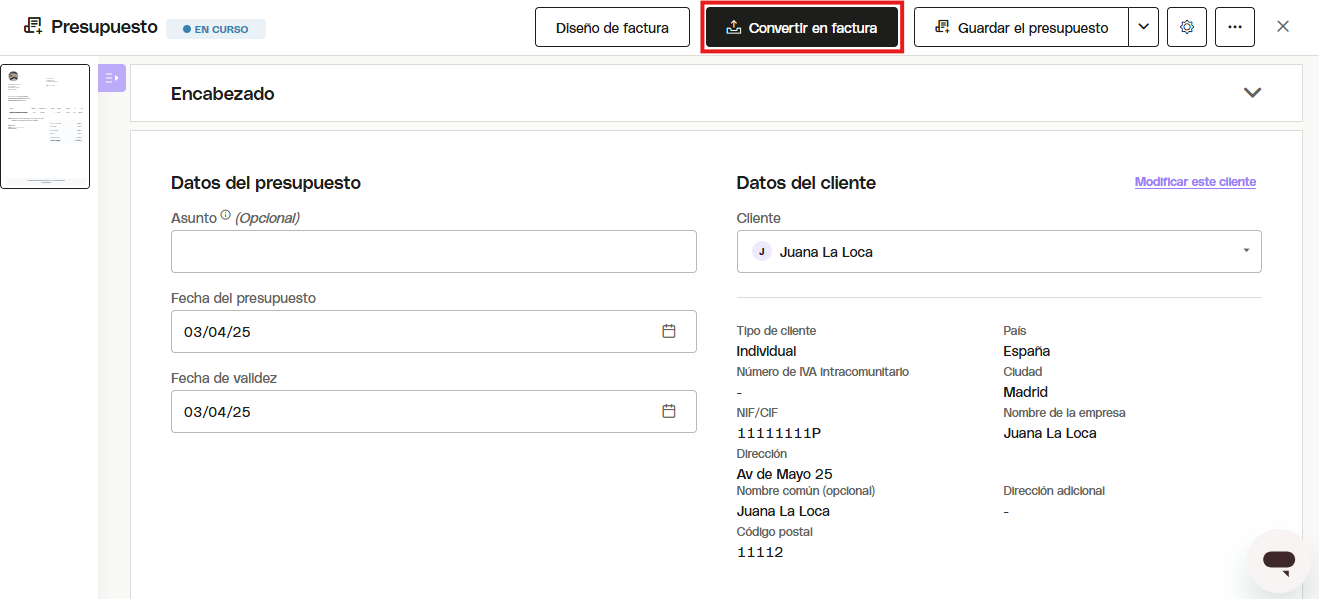
Task: Open the chat support bubble
Action: (1279, 561)
